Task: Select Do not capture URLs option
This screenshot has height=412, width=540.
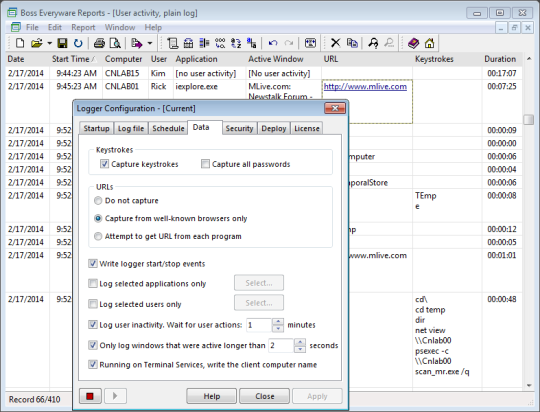Action: pyautogui.click(x=98, y=200)
